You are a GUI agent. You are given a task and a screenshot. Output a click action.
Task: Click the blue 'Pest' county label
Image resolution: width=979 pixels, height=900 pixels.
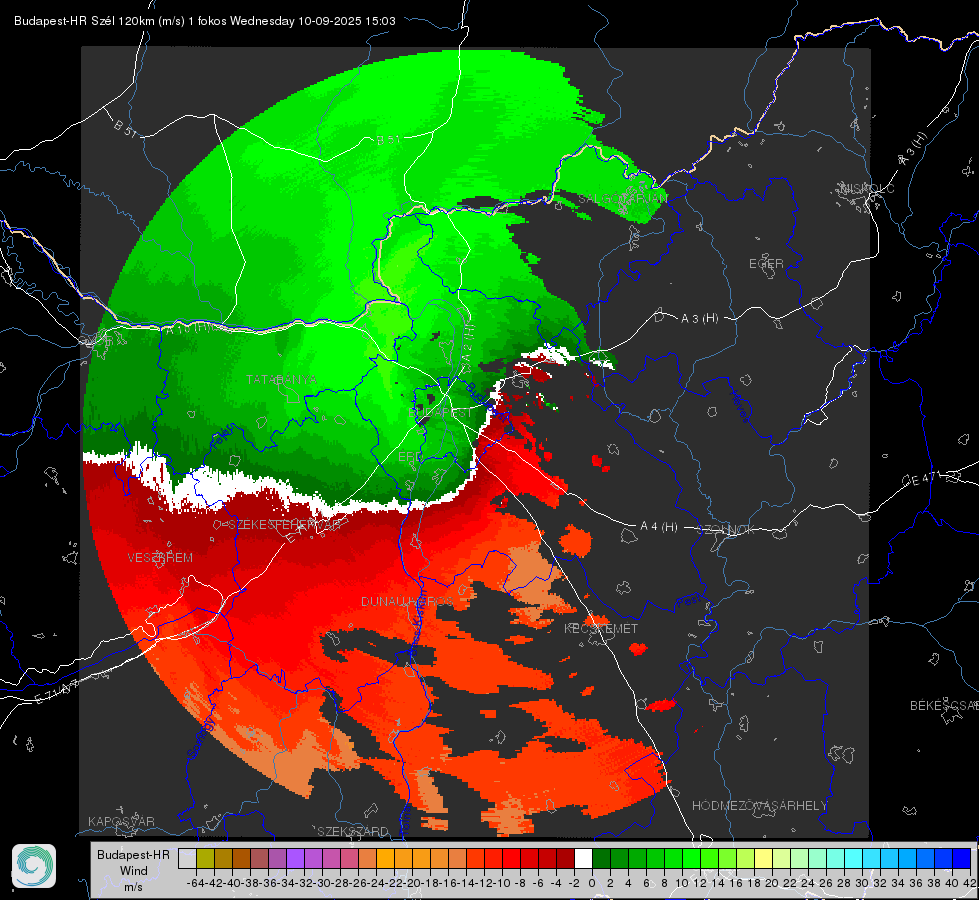point(689,601)
